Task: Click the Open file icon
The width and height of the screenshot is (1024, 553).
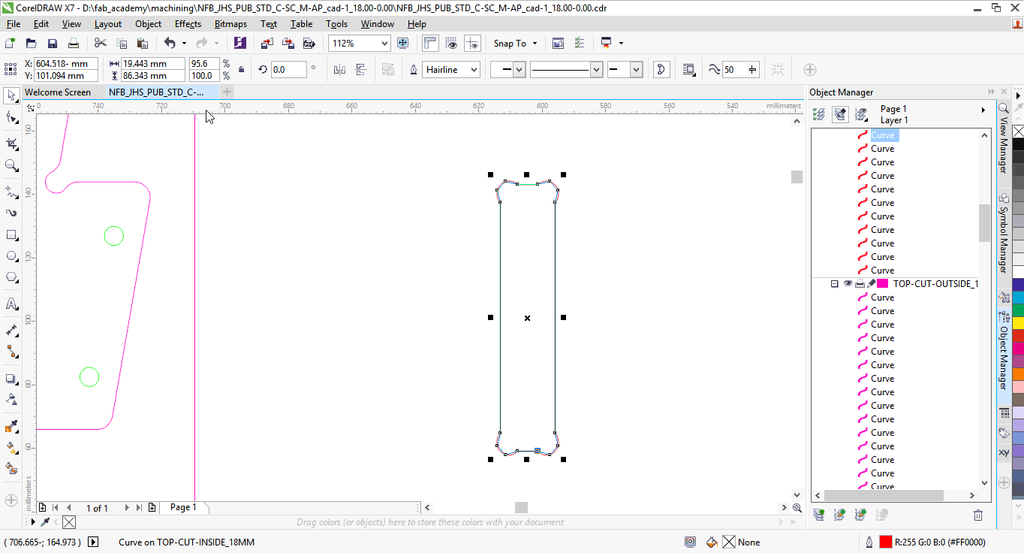Action: click(31, 43)
